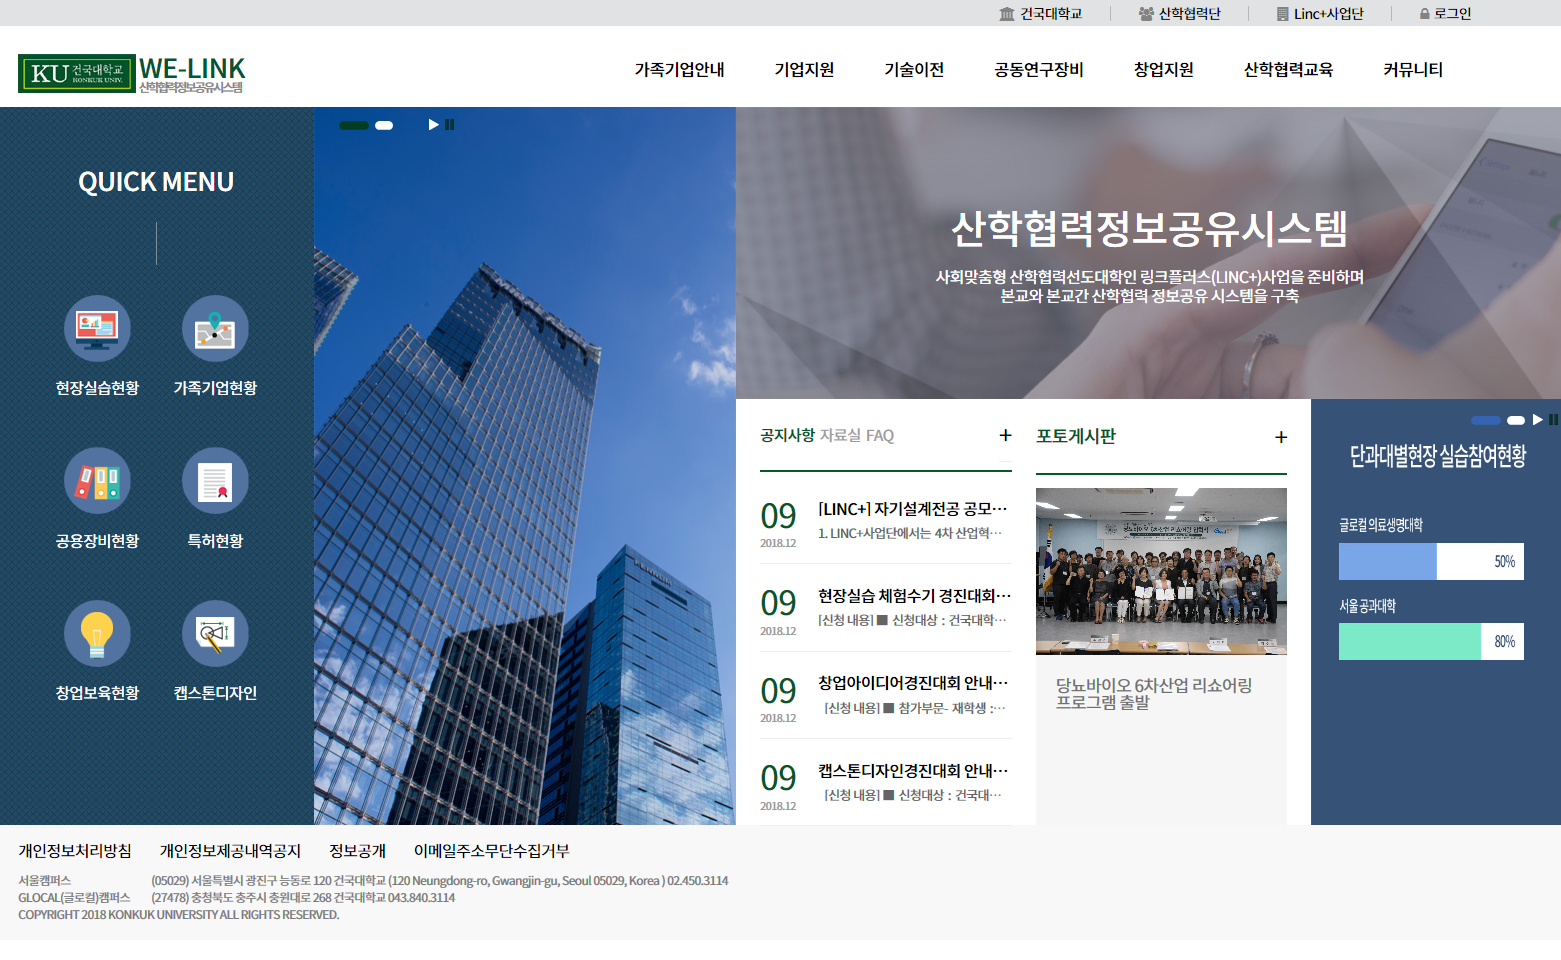Play the main banner slideshow
Viewport: 1561px width, 960px height.
pos(433,125)
